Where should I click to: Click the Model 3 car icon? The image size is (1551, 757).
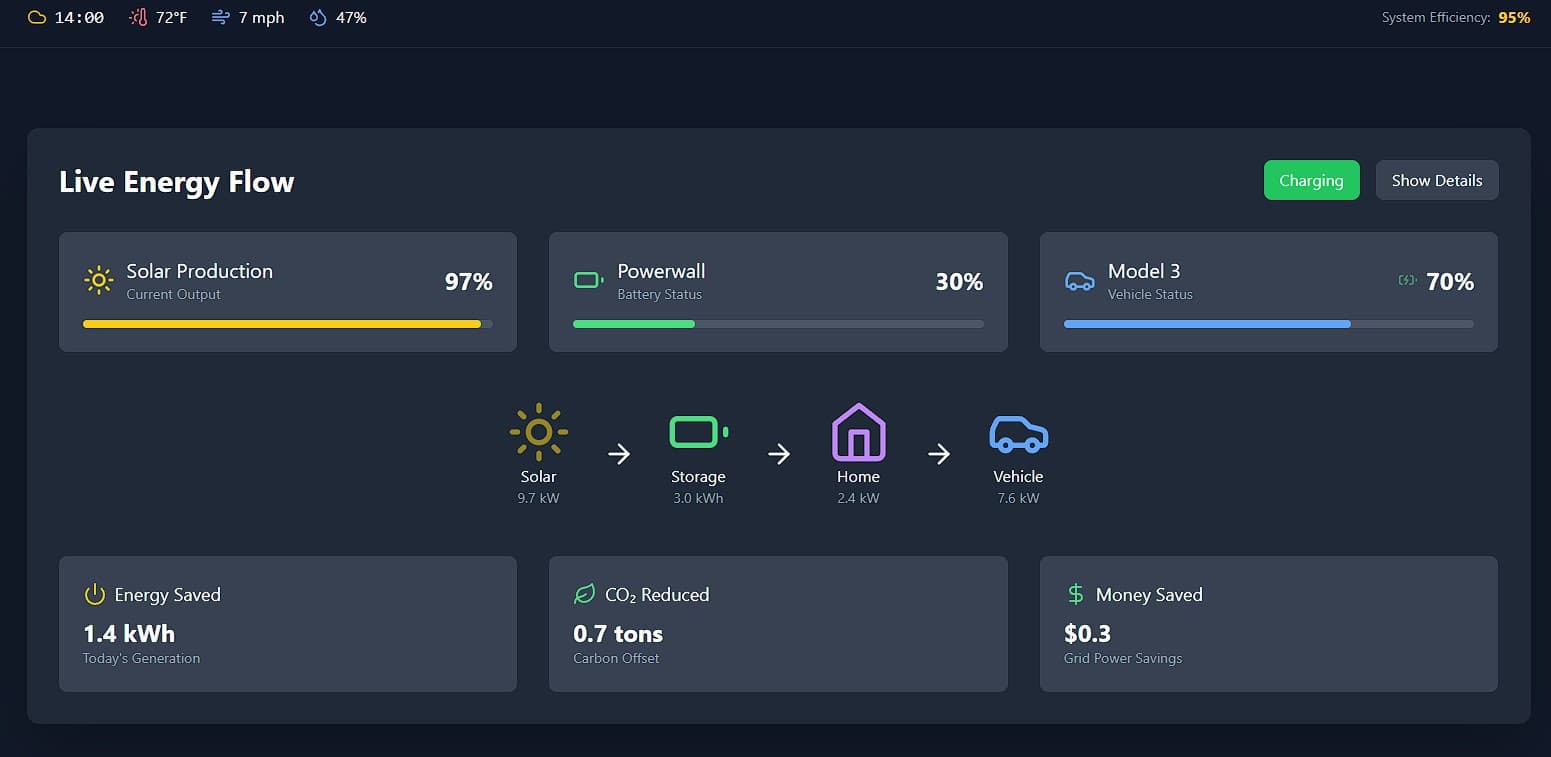(1079, 280)
